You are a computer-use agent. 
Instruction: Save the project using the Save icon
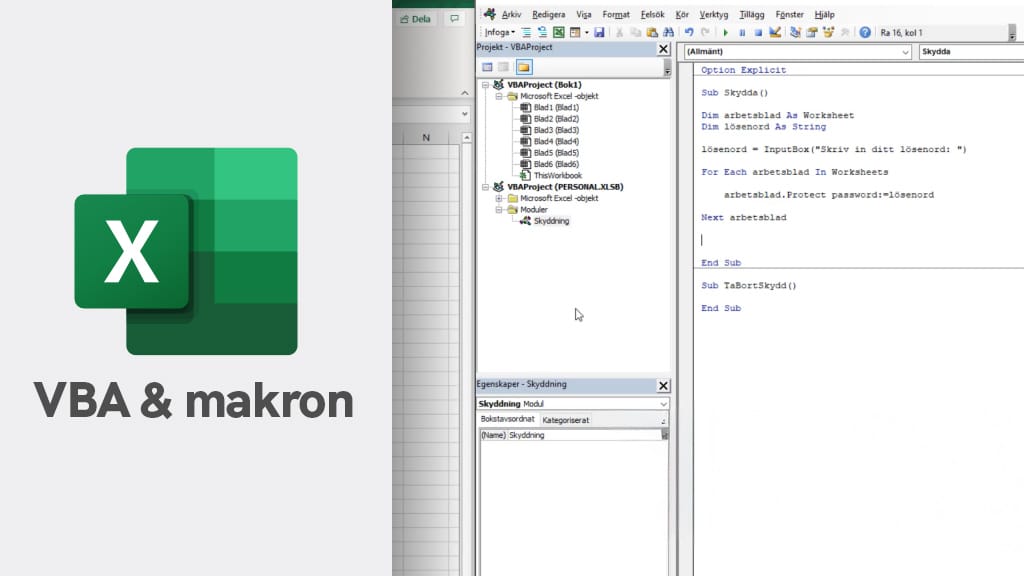[x=600, y=33]
